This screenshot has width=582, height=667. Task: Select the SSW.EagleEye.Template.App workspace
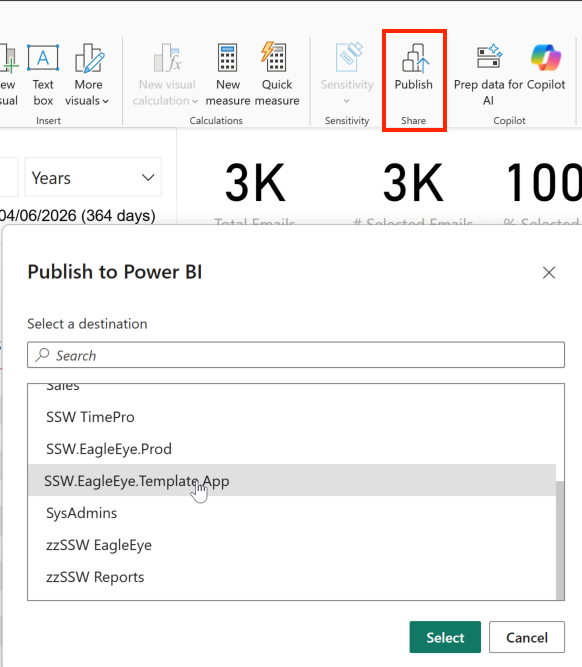pyautogui.click(x=292, y=480)
